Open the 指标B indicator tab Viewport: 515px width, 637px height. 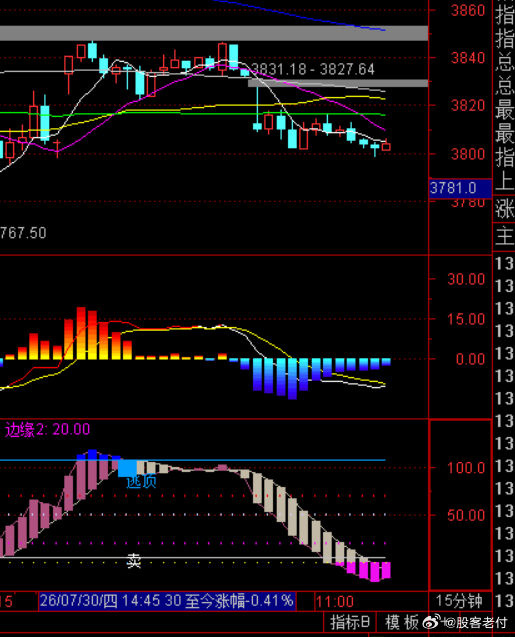350,622
